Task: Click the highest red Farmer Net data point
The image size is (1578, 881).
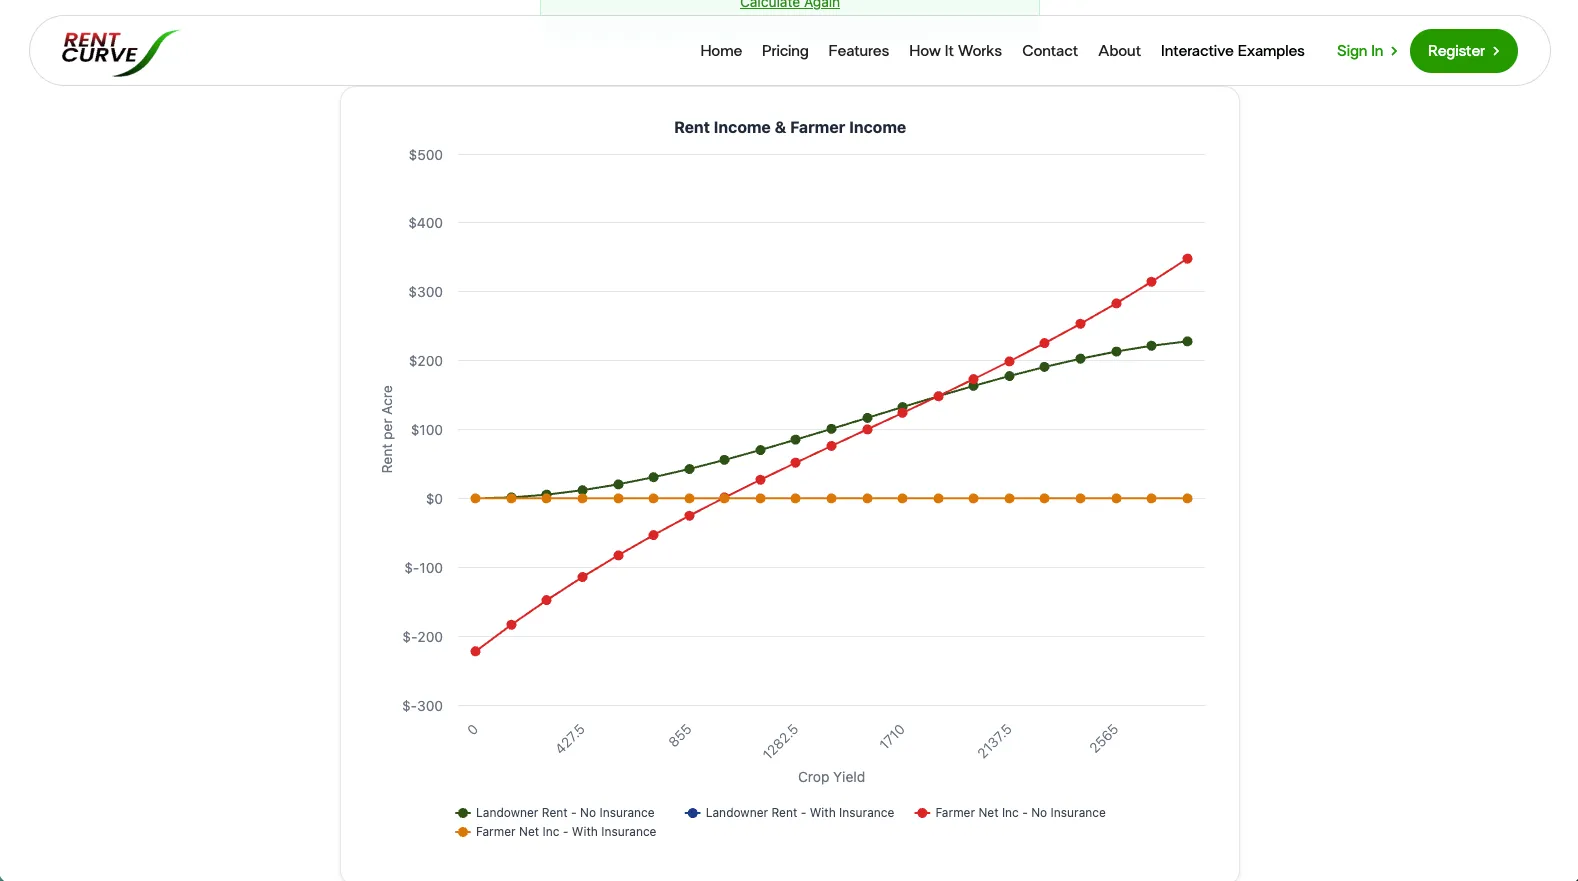Action: click(1187, 259)
